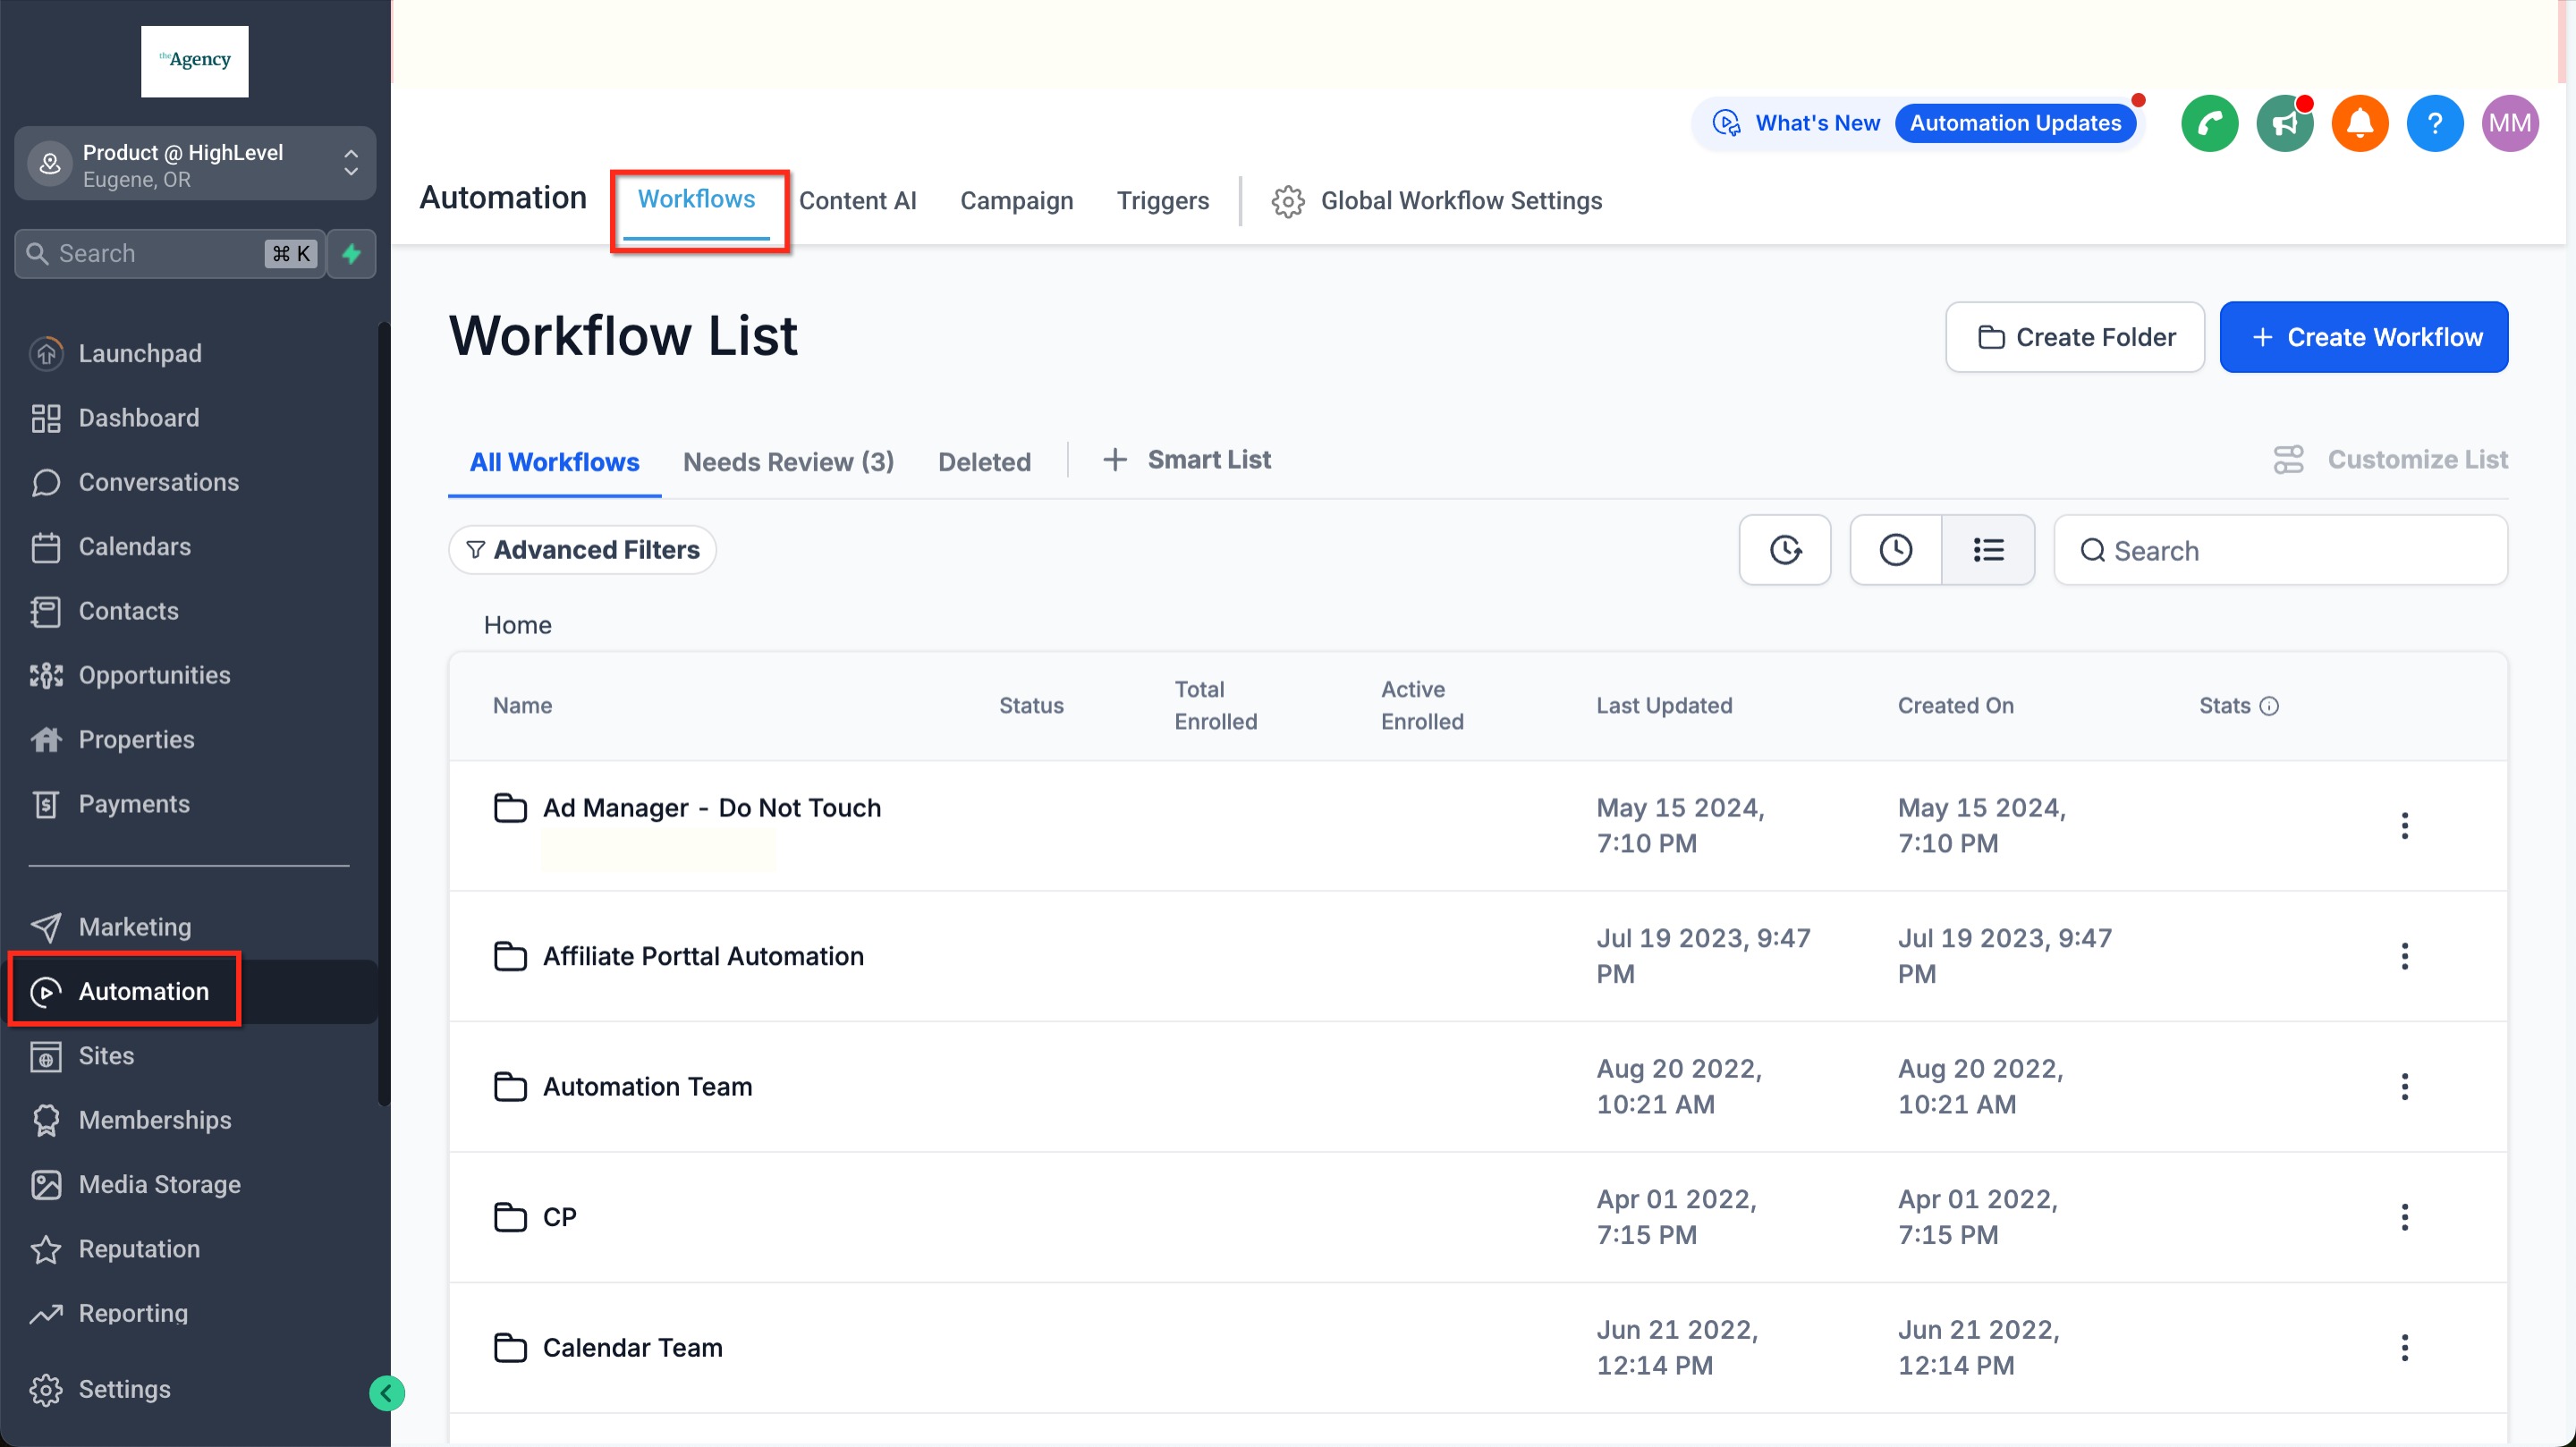Click the green phone dialer icon
Screen dimensions: 2576x1447
pyautogui.click(x=2209, y=123)
